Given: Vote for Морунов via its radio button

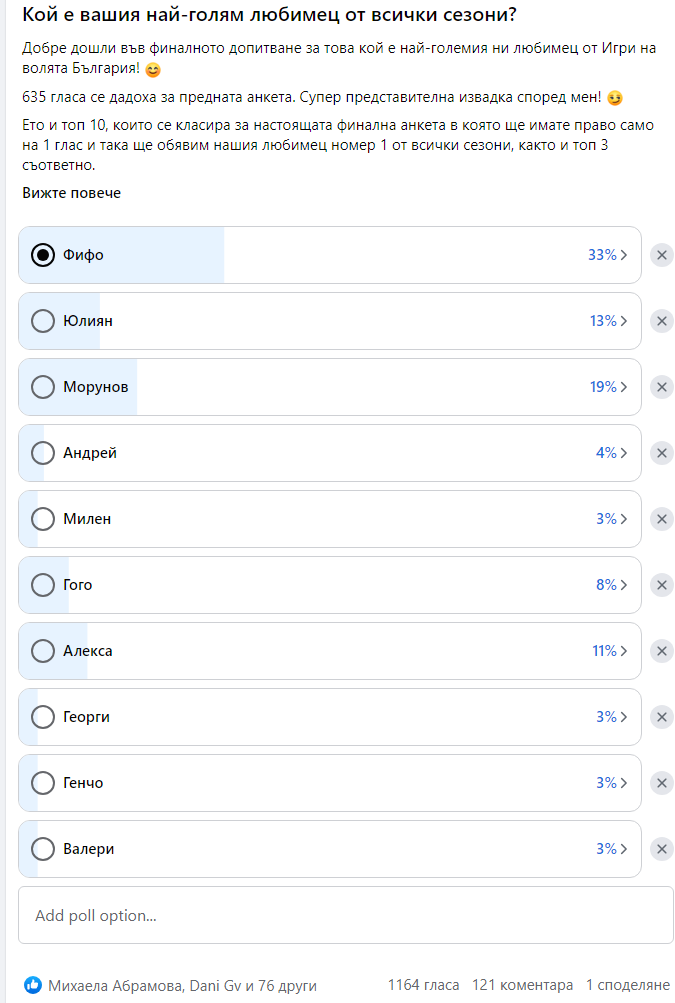Looking at the screenshot, I should tap(43, 387).
